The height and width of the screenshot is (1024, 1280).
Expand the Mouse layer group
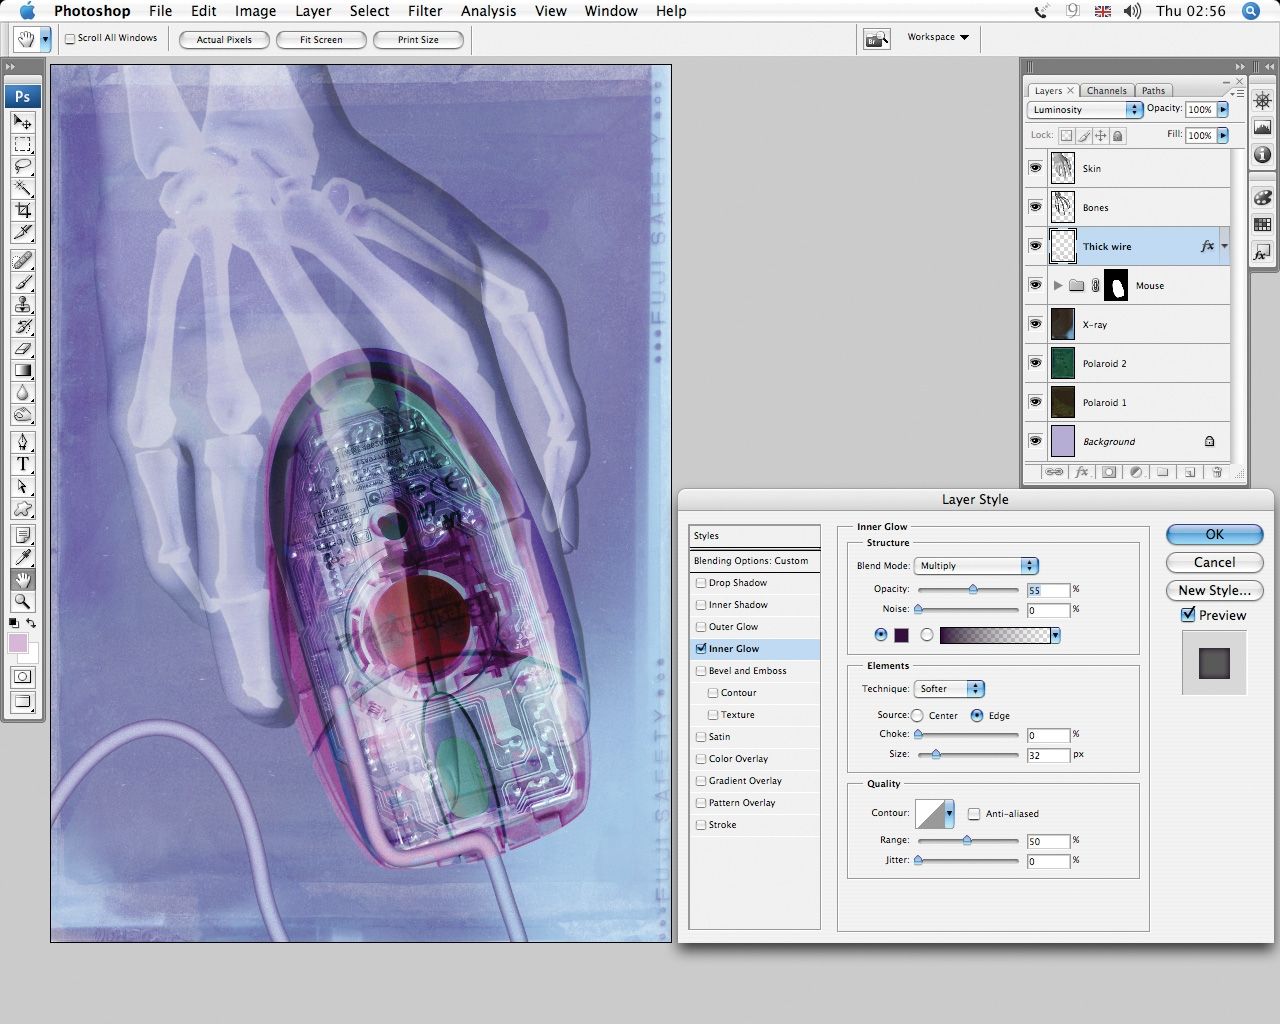tap(1058, 285)
